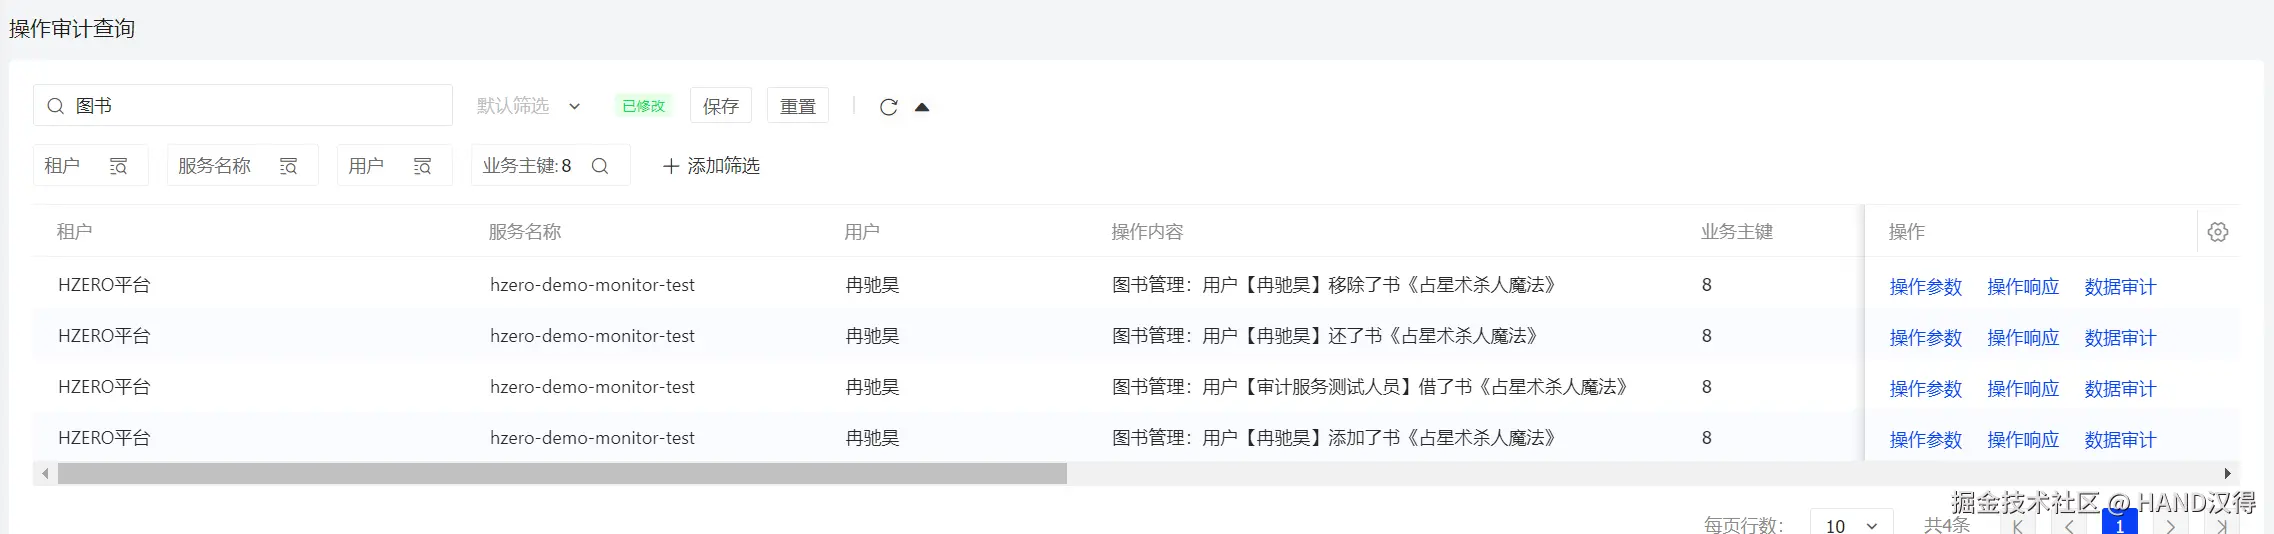The image size is (2274, 534).
Task: Open 数据审计 for the 添加了书 row
Action: pyautogui.click(x=2119, y=440)
